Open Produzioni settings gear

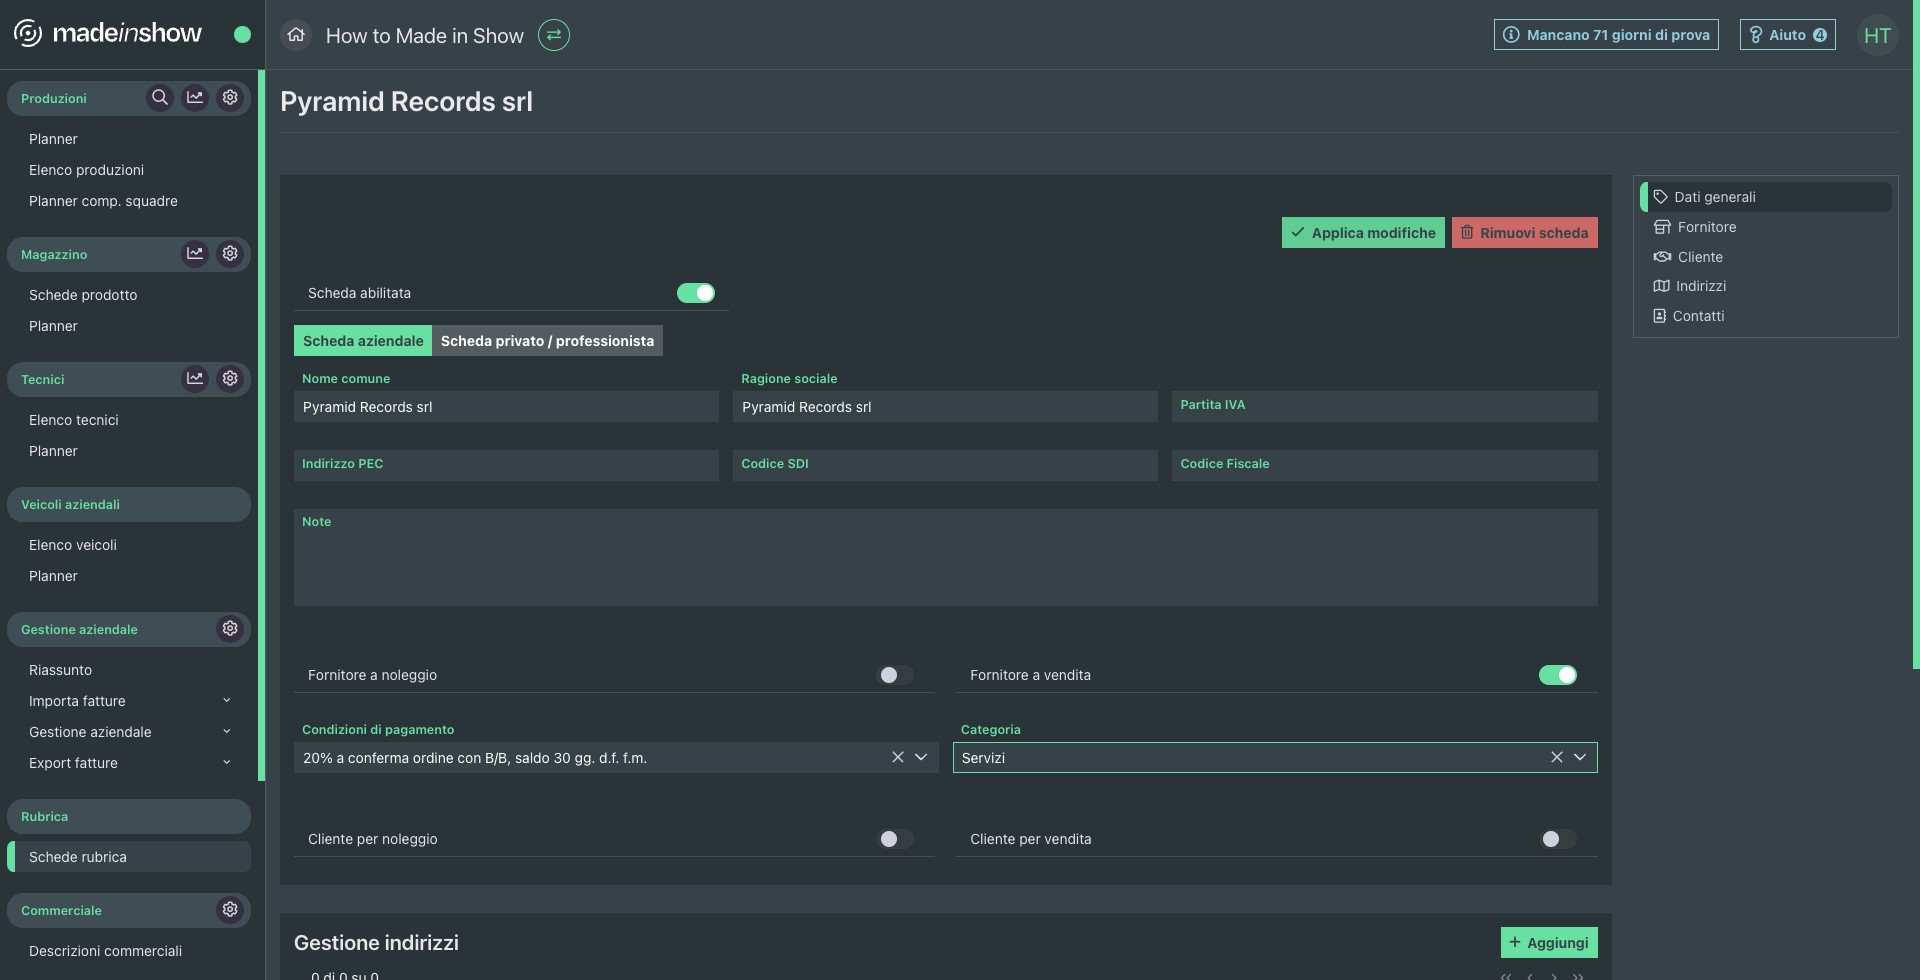230,98
